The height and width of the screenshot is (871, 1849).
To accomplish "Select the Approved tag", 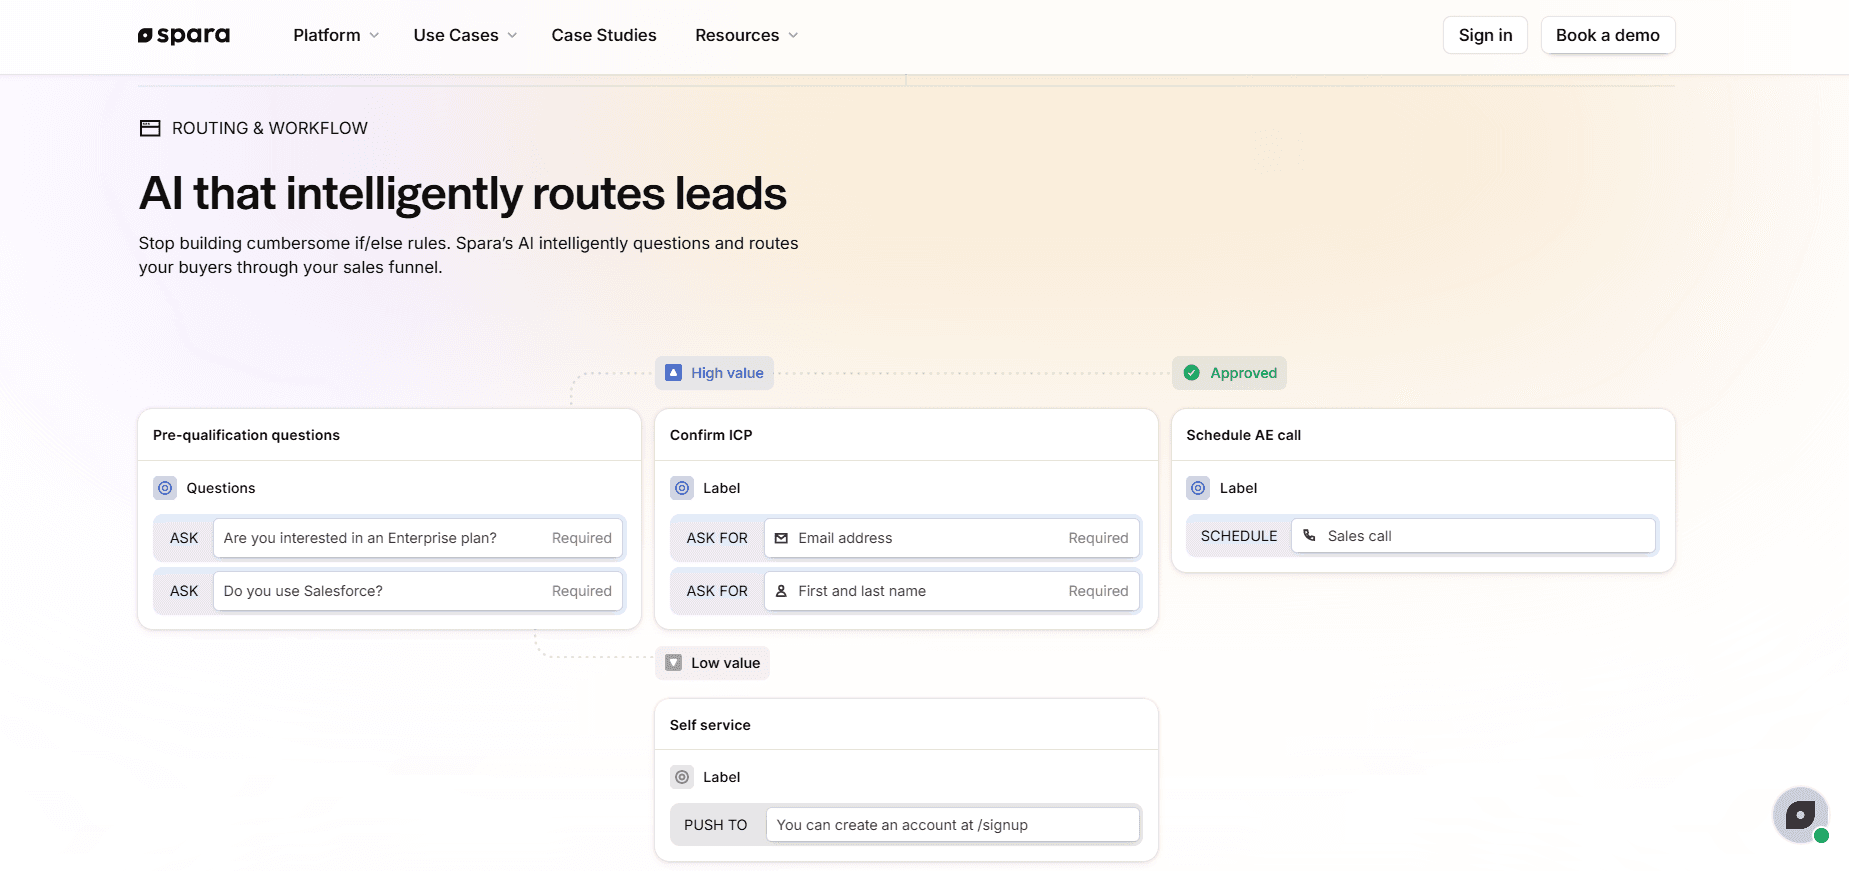I will click(1229, 373).
